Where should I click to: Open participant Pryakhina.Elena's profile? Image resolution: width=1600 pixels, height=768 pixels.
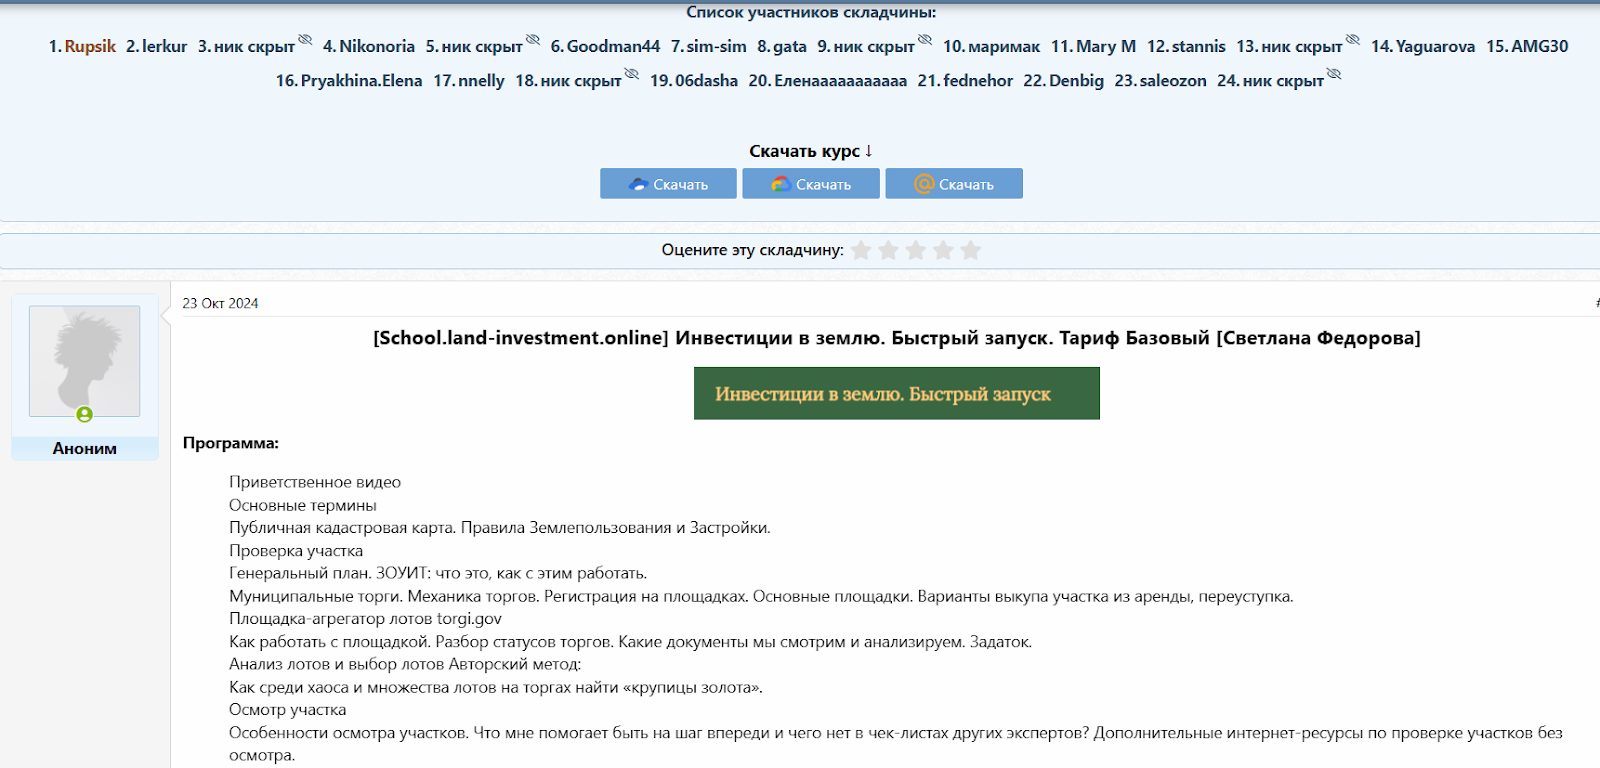point(362,80)
